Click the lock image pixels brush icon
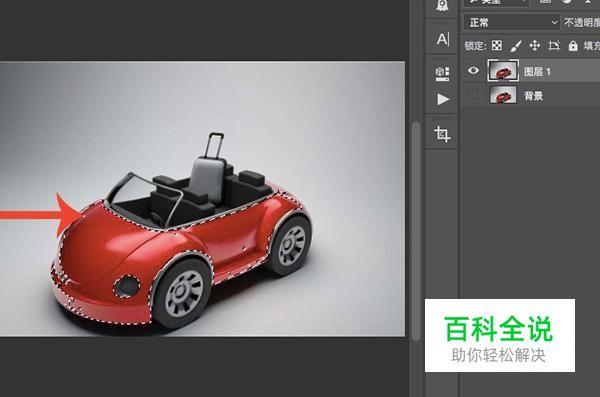This screenshot has width=600, height=397. coord(516,46)
